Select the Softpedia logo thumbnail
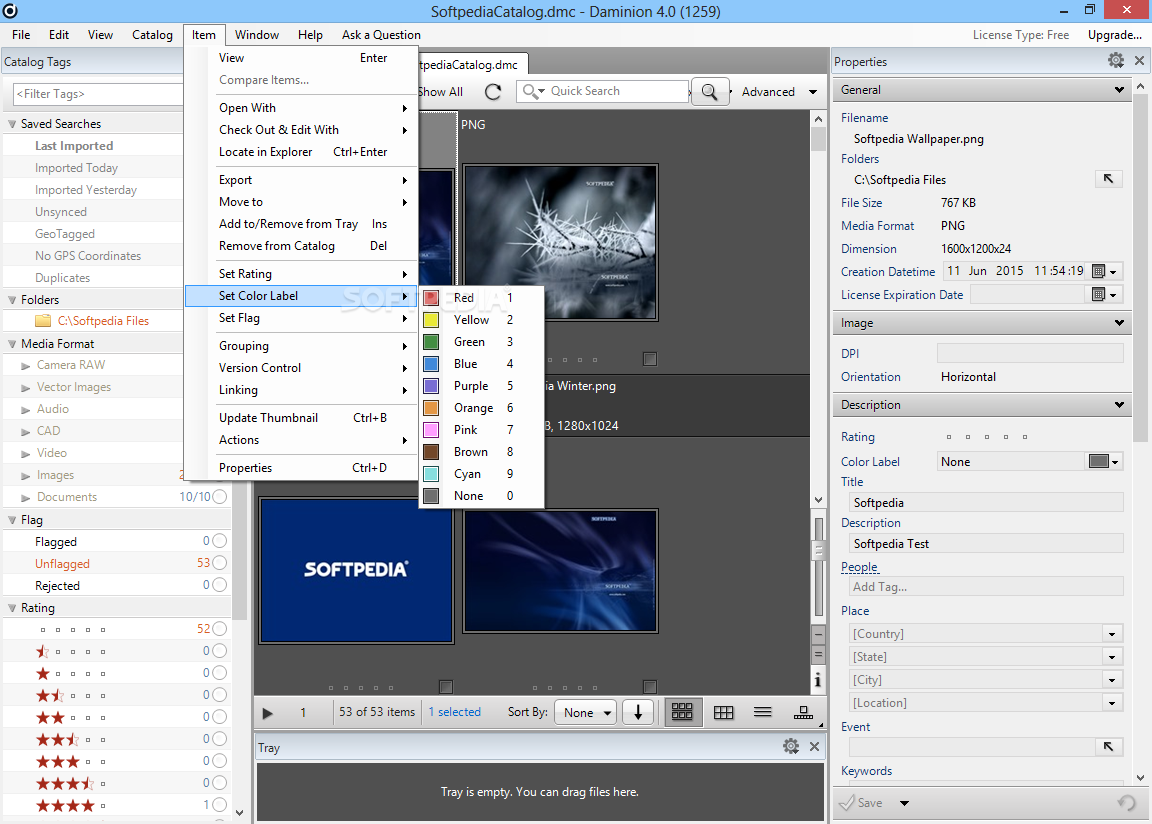The width and height of the screenshot is (1152, 824). click(356, 570)
